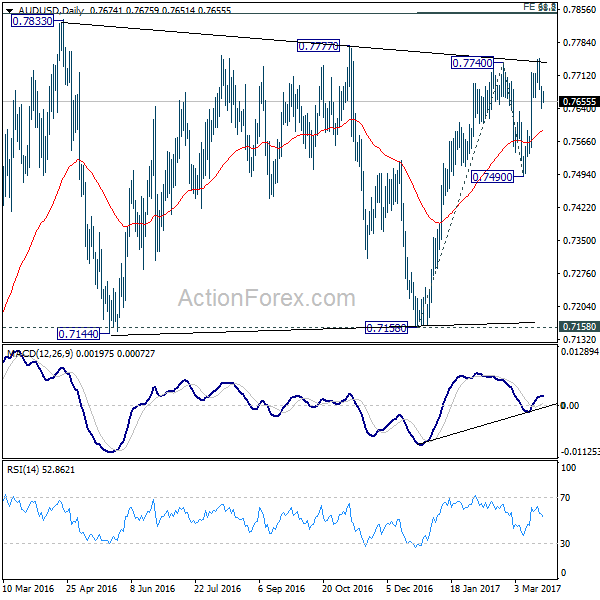
Task: Select the 0.78330 price label
Action: click(32, 21)
